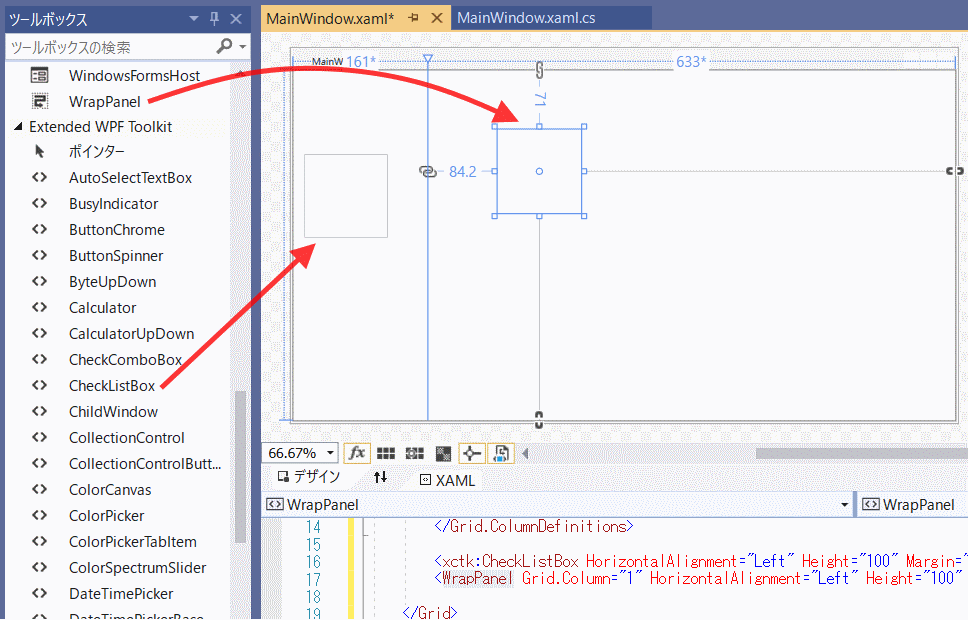Image resolution: width=968 pixels, height=620 pixels.
Task: Click the toolbox search field
Action: coord(111,48)
